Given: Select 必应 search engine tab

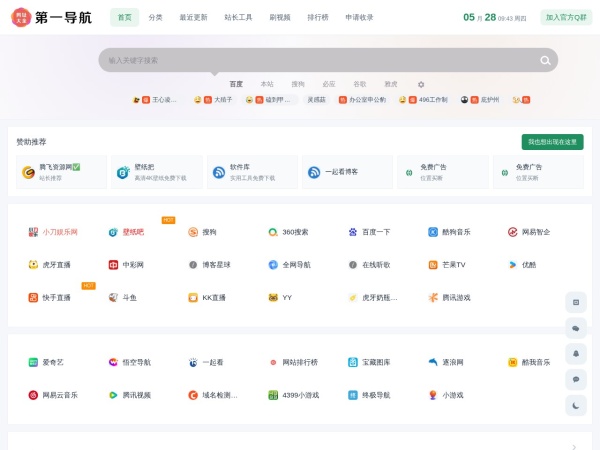Looking at the screenshot, I should (329, 84).
